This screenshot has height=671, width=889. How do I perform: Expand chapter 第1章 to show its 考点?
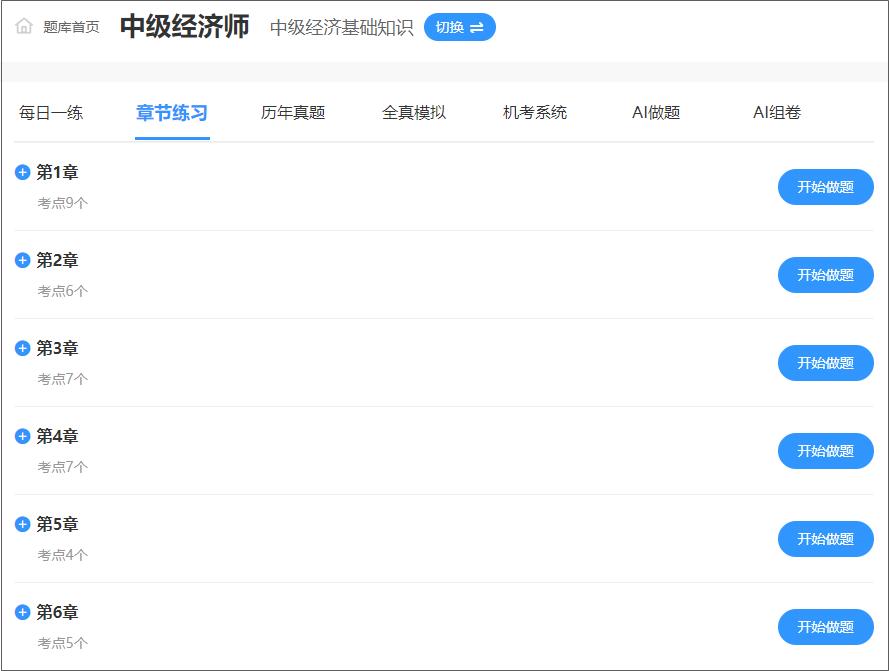point(20,172)
